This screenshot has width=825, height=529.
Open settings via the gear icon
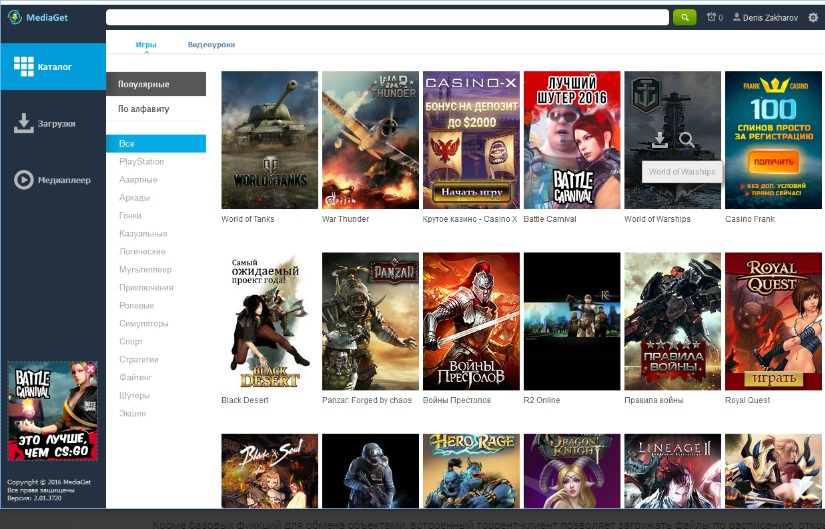811,17
